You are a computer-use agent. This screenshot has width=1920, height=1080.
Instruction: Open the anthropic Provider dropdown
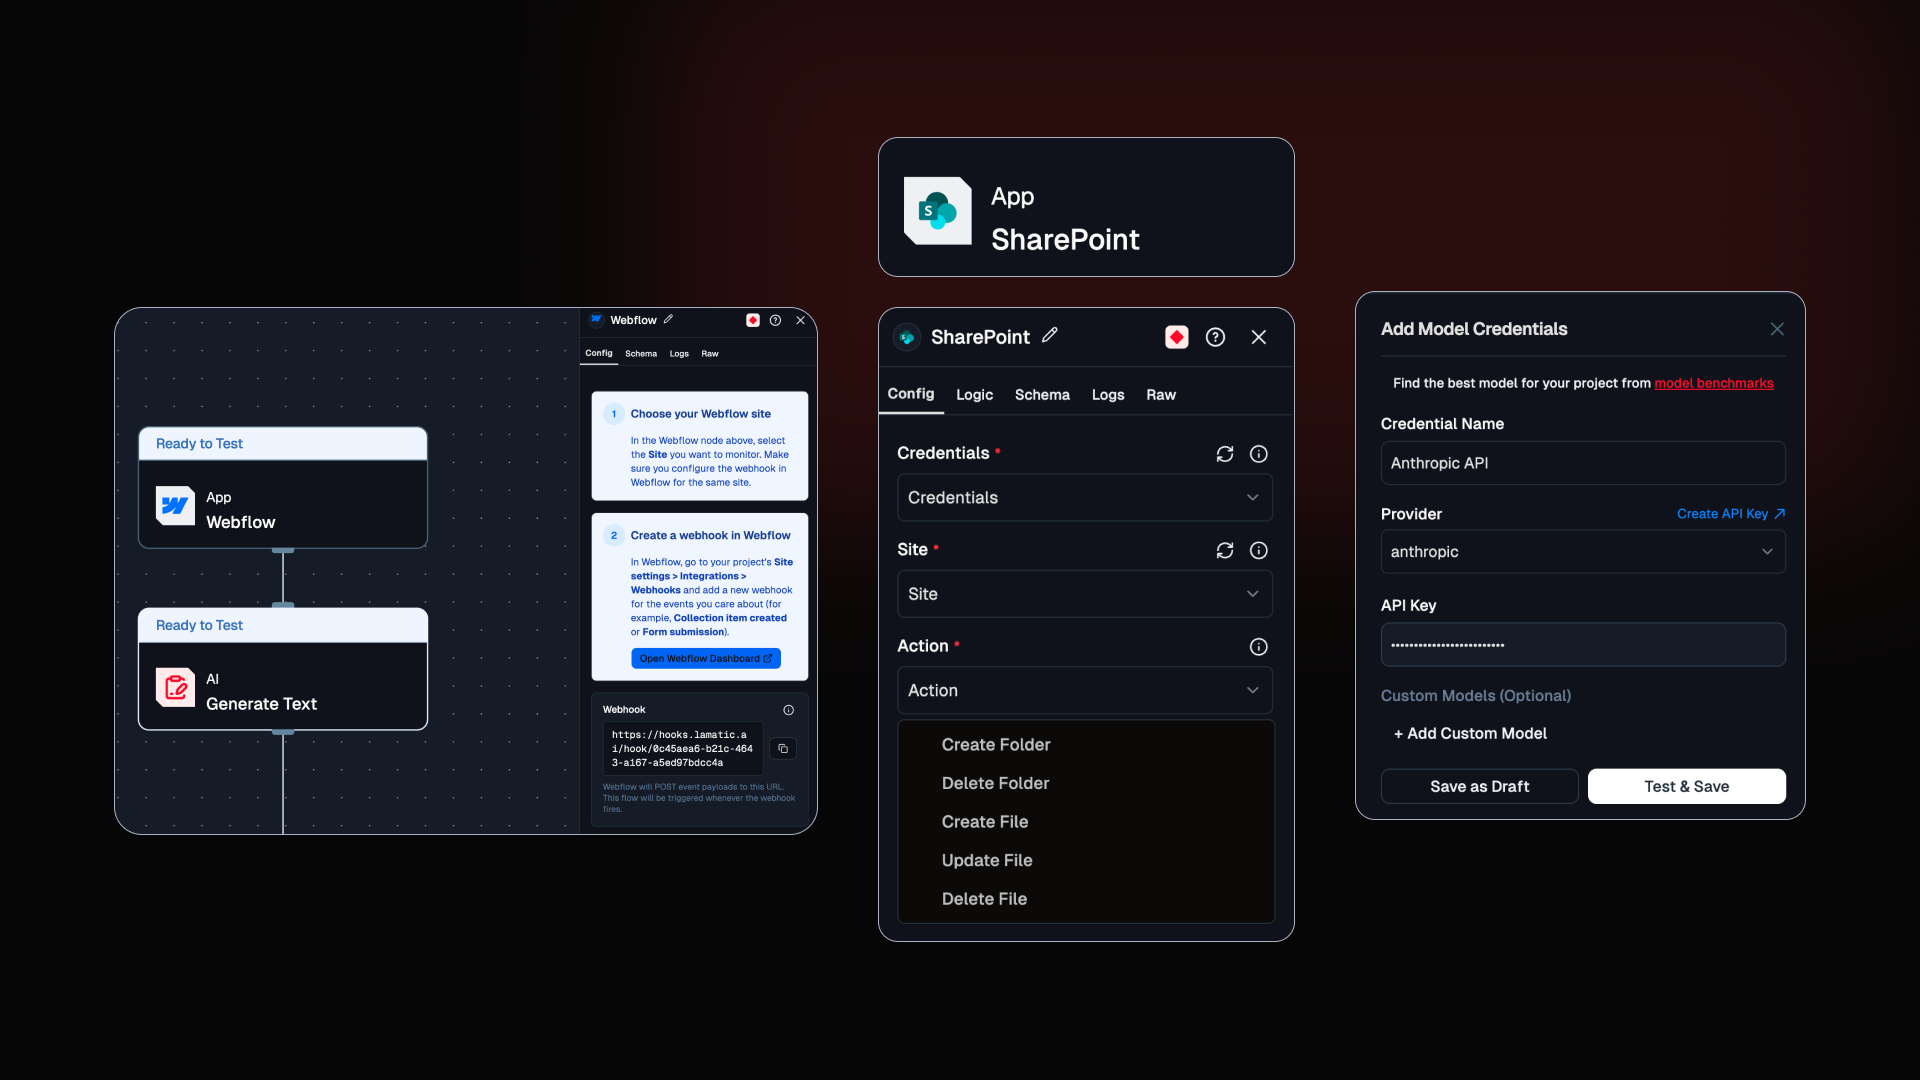click(x=1582, y=552)
